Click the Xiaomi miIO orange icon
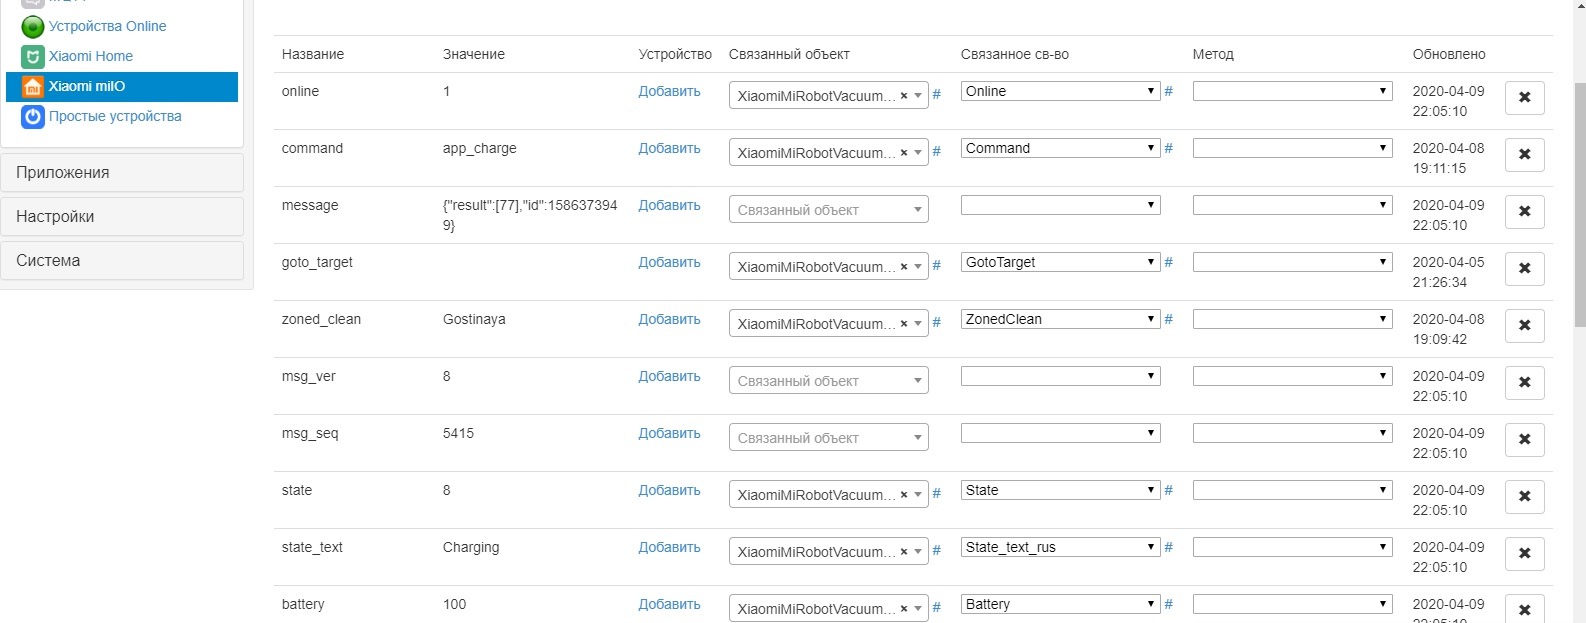The height and width of the screenshot is (623, 1586). [33, 87]
